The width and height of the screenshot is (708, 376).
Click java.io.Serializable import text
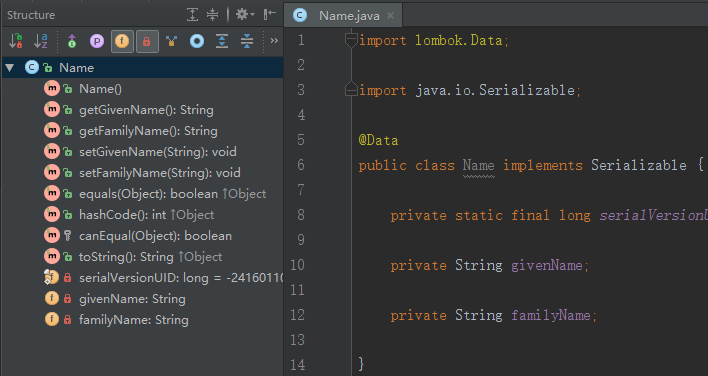495,90
